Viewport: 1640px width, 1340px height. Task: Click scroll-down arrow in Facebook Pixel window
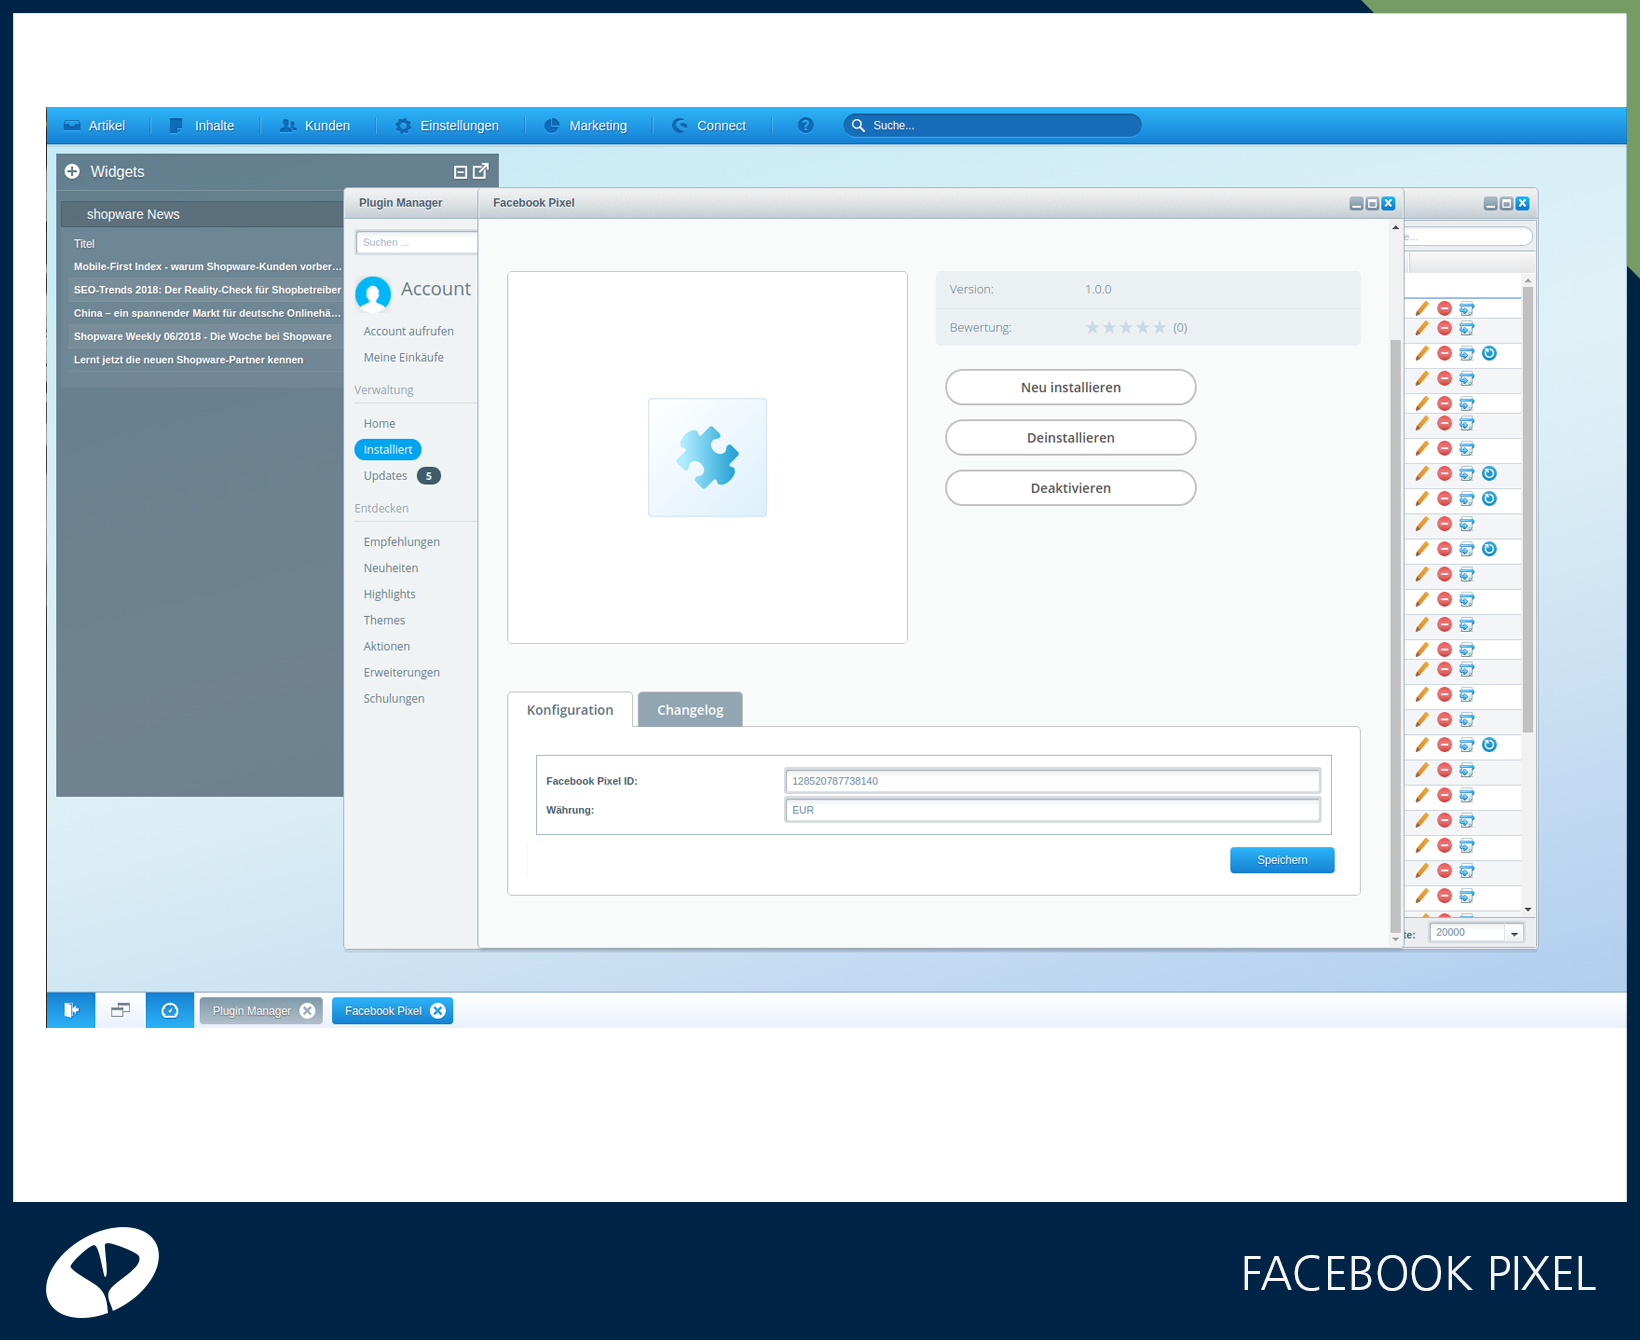(1396, 939)
